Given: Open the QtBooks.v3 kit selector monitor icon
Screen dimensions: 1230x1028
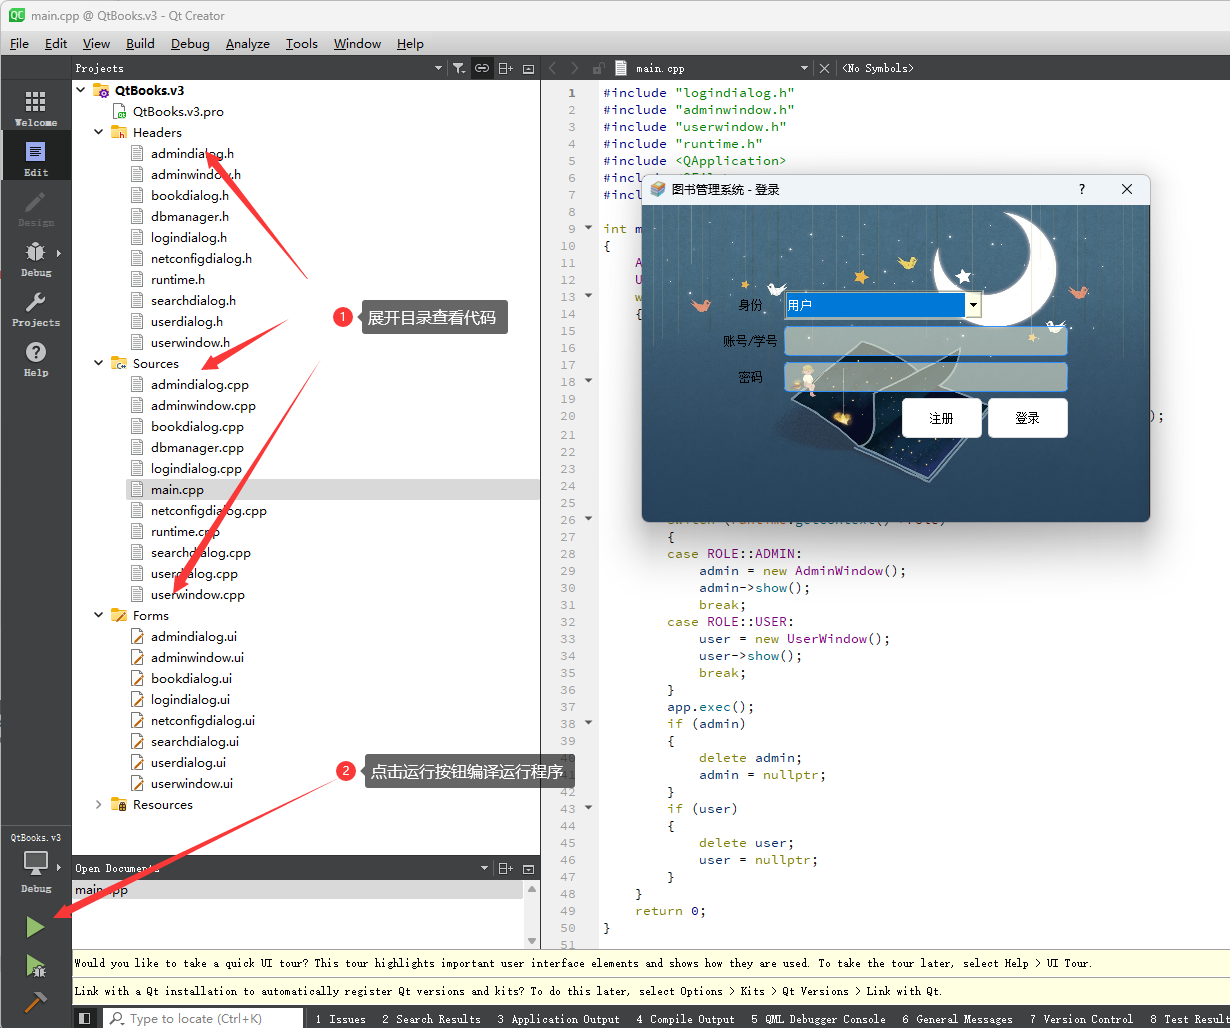Looking at the screenshot, I should click(x=35, y=864).
